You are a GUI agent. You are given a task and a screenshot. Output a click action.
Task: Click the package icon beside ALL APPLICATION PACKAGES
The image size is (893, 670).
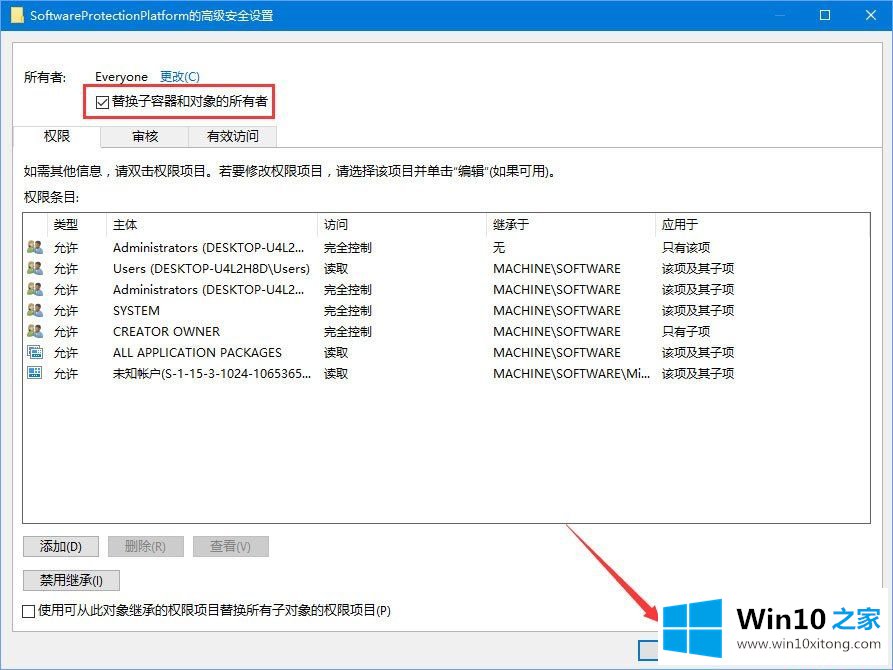coord(35,352)
